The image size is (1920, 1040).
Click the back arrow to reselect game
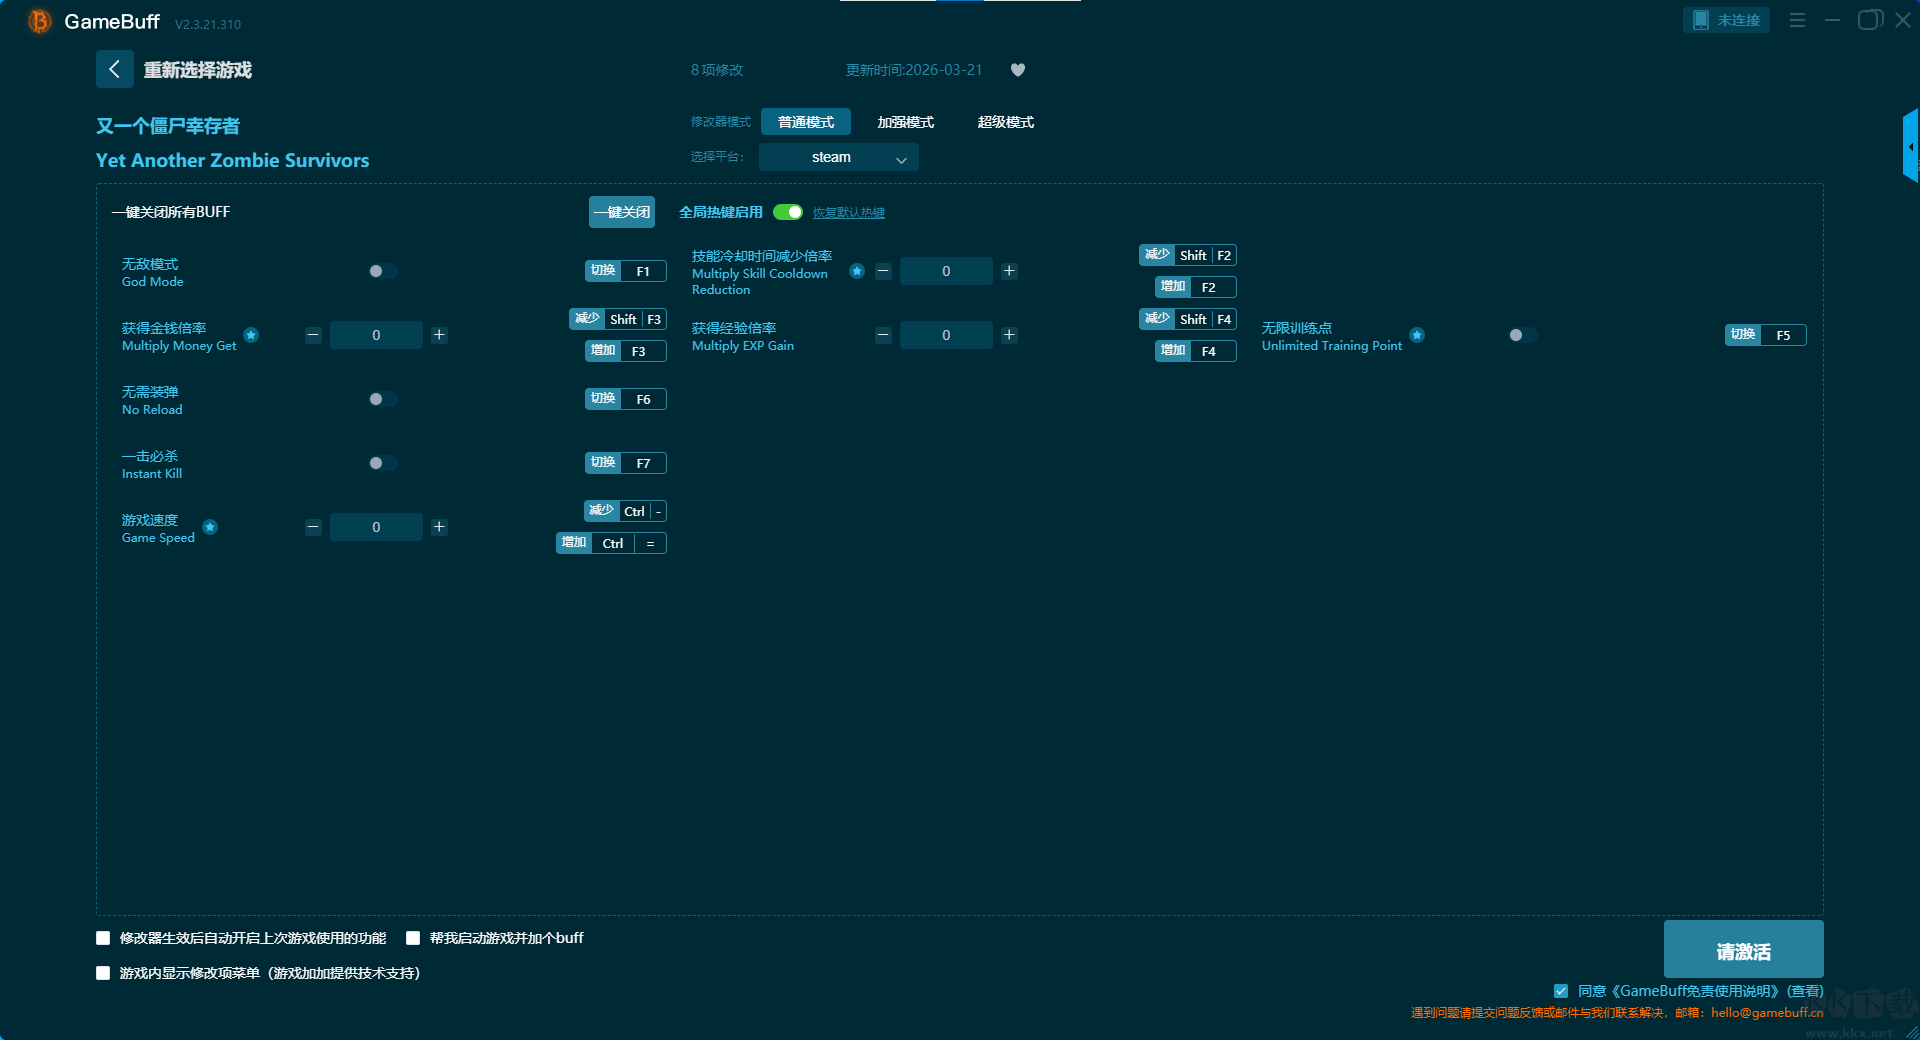click(114, 69)
